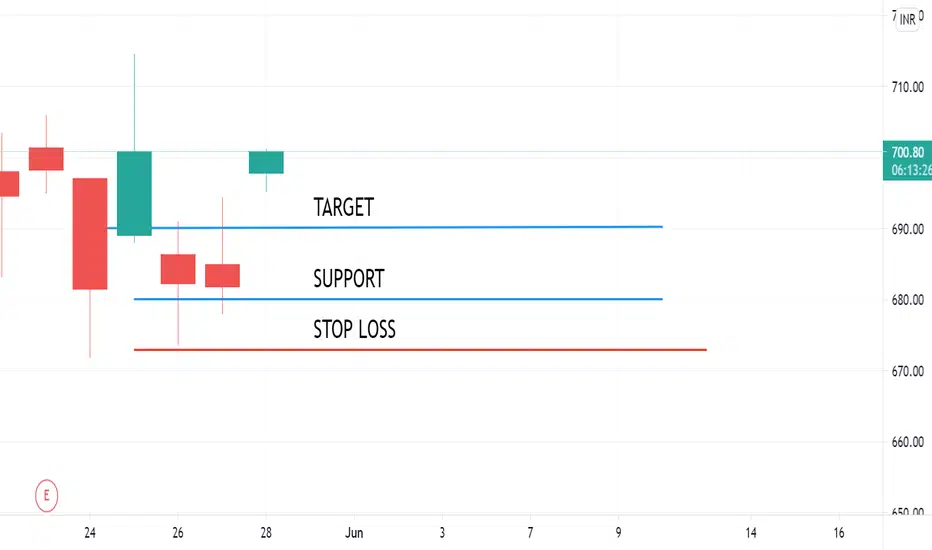This screenshot has width=932, height=550.
Task: Click the 06:13:26 countdown timer label
Action: tap(911, 171)
